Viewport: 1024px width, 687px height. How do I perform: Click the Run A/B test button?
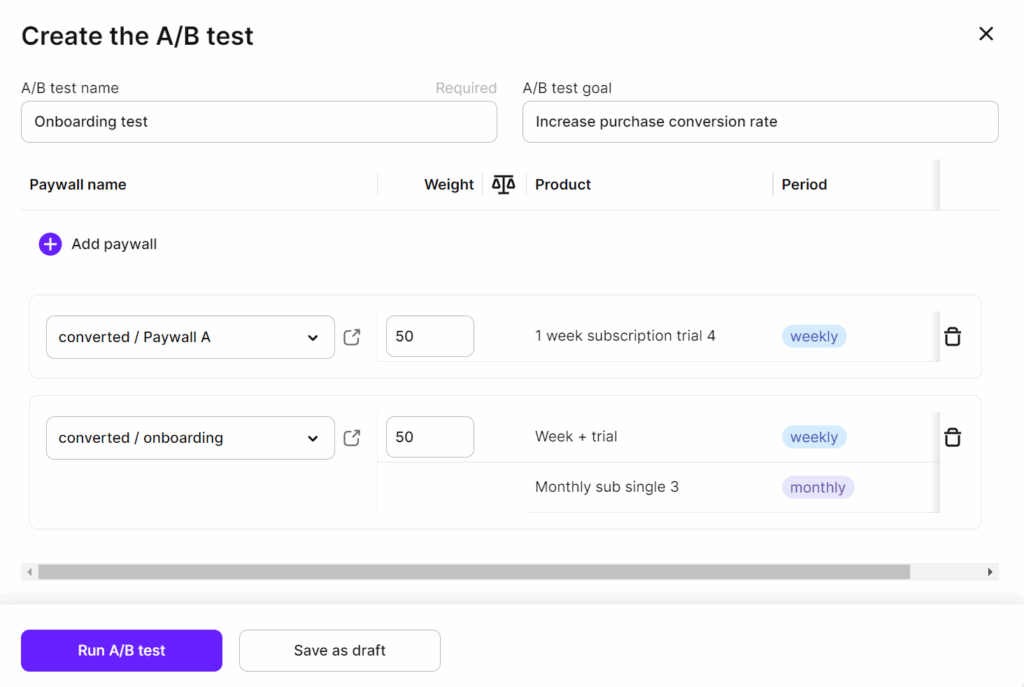coord(121,650)
